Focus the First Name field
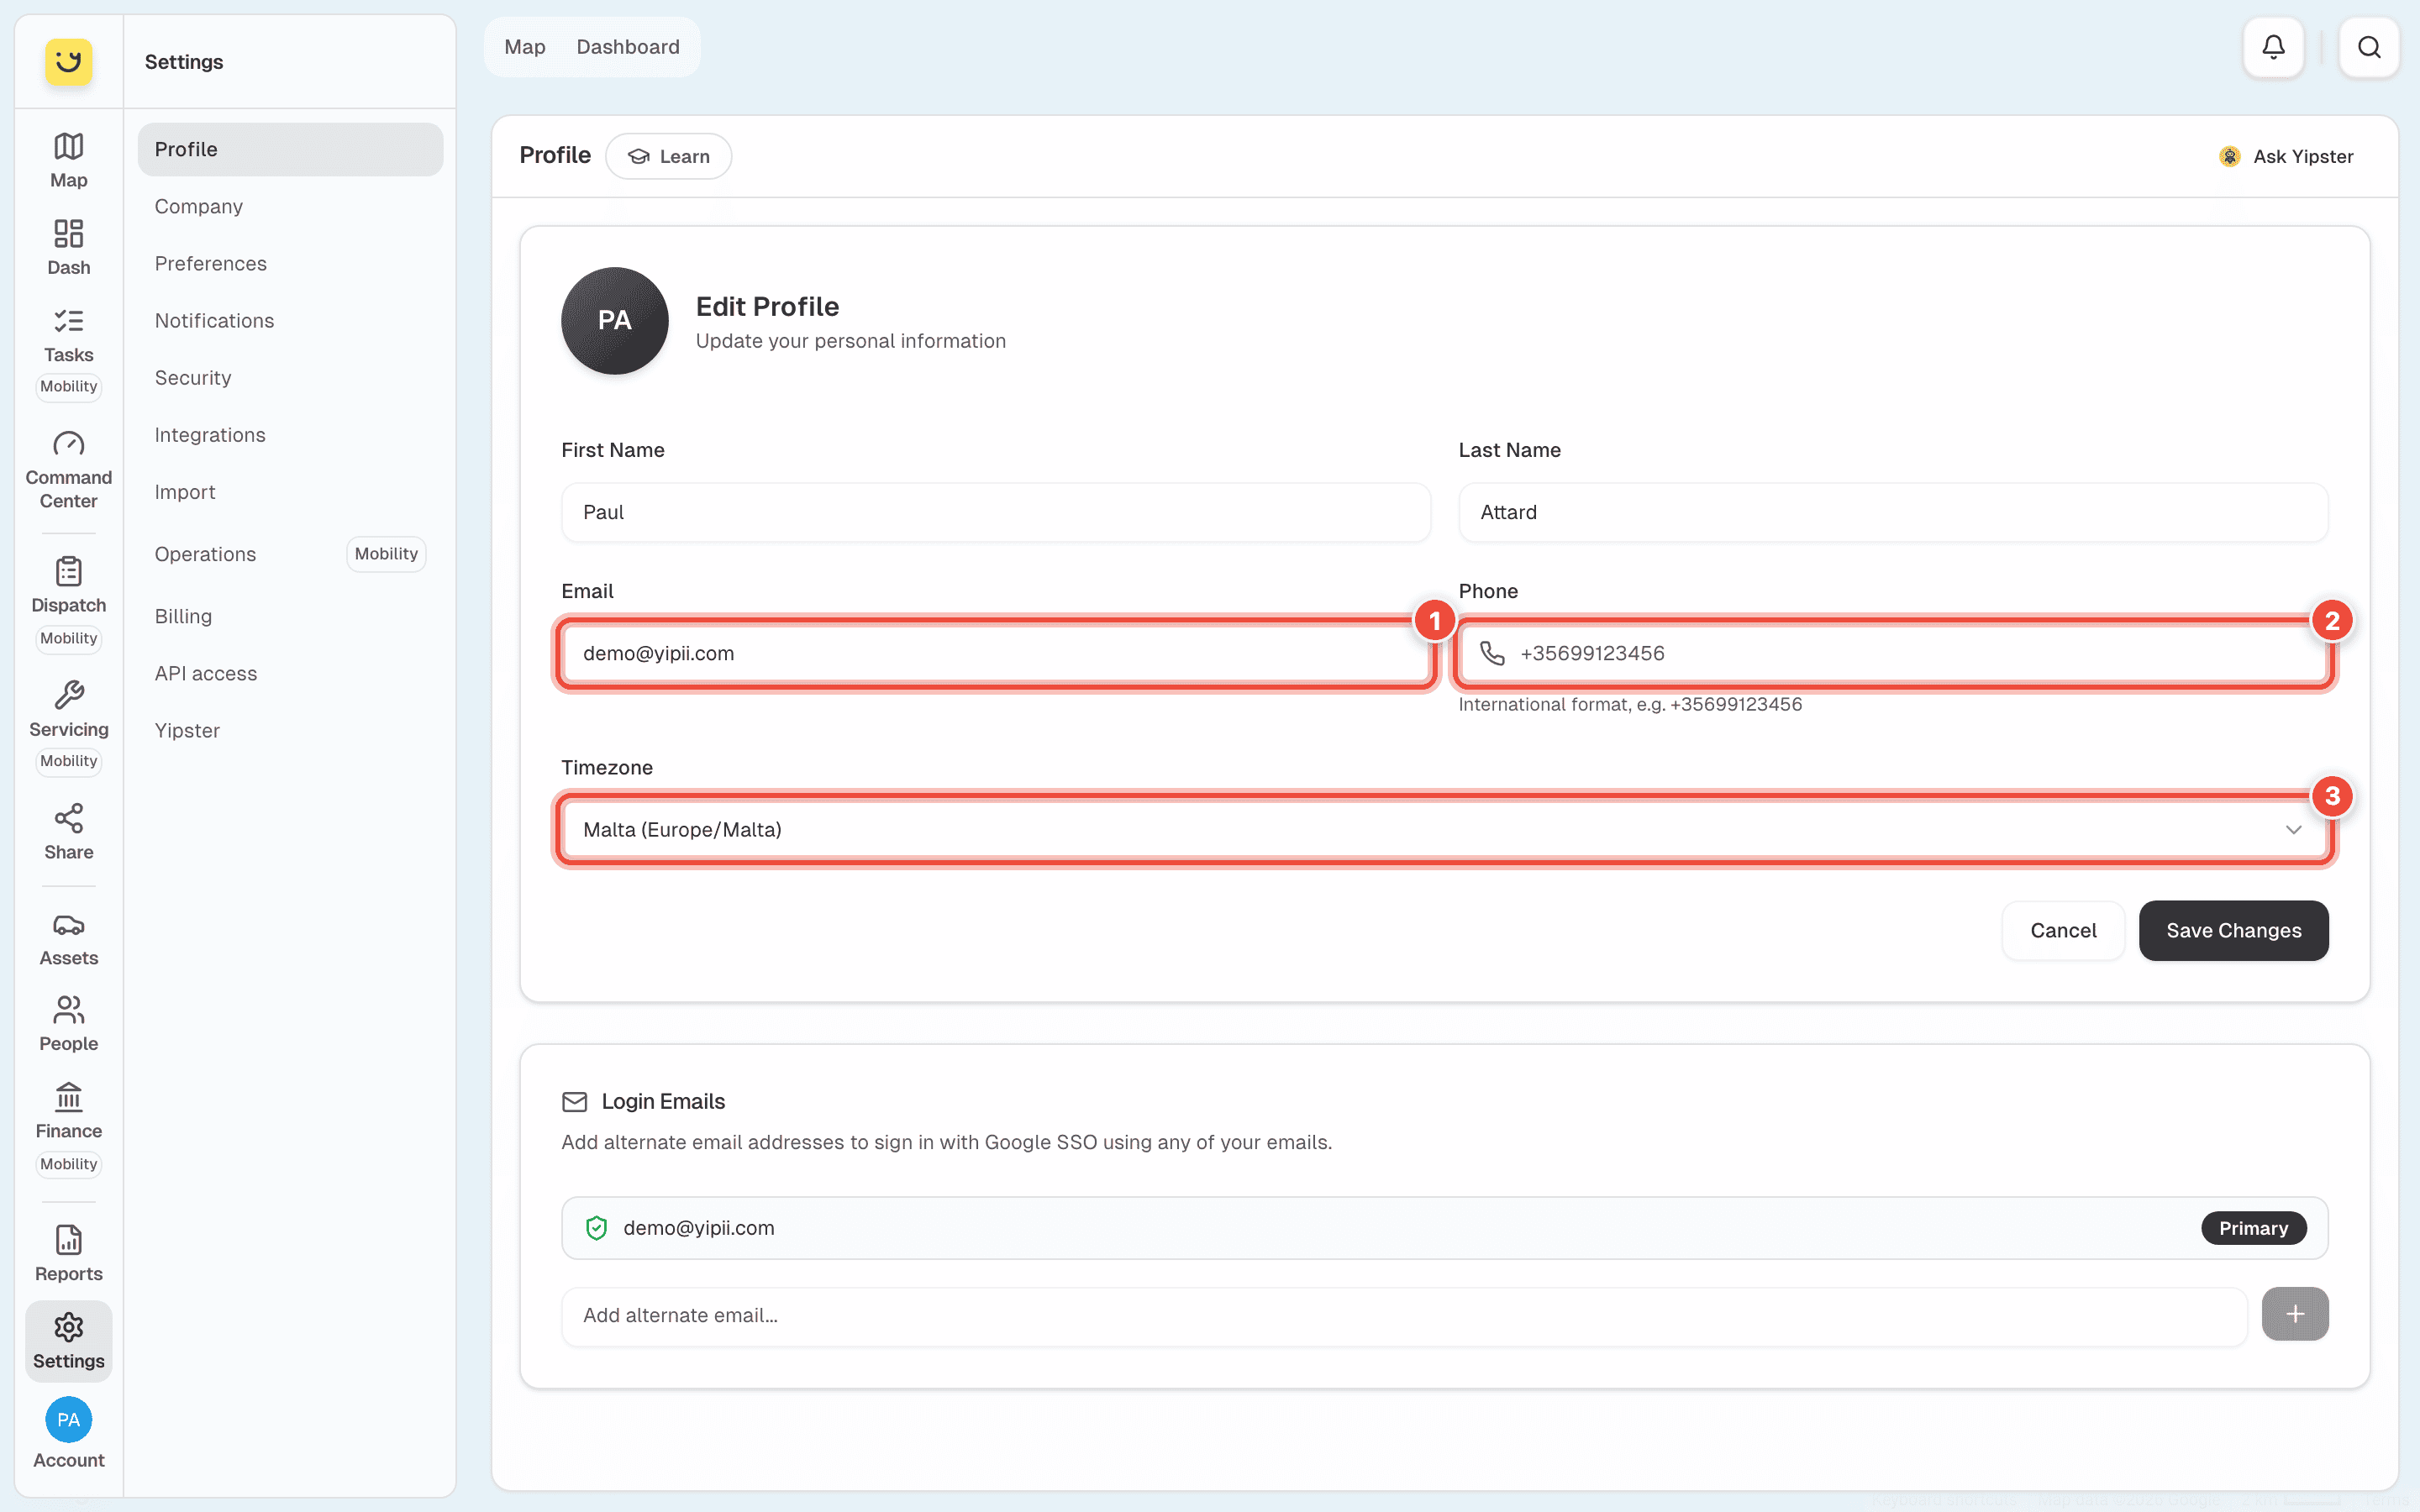The width and height of the screenshot is (2420, 1512). pyautogui.click(x=996, y=513)
